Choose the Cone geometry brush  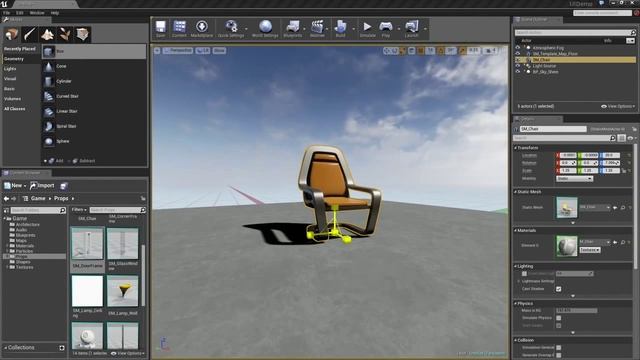coord(94,66)
